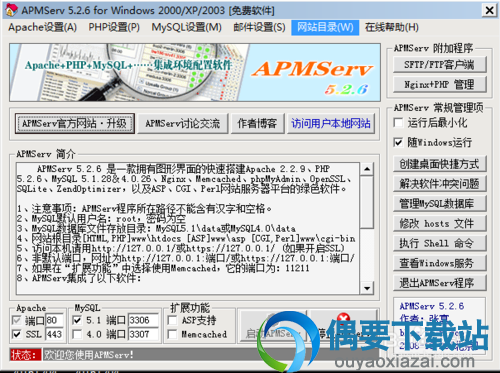
Task: Enable 运行后最小化 checkbox
Action: [398, 123]
